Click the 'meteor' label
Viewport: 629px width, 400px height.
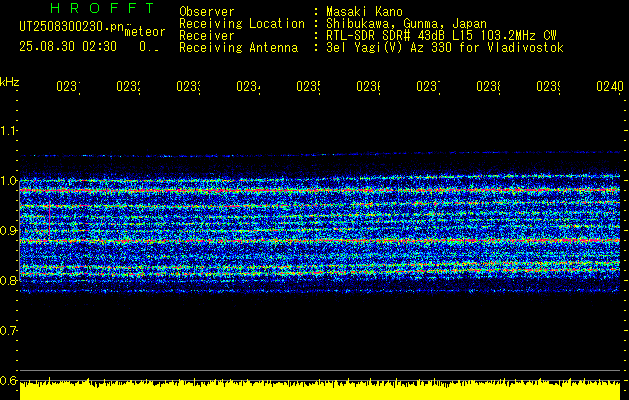pos(145,32)
